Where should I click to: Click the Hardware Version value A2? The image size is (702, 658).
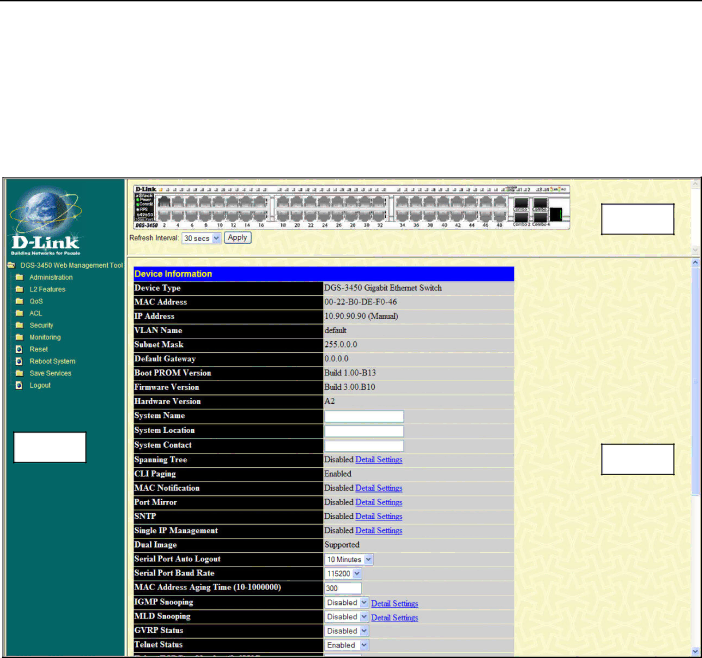pos(330,402)
